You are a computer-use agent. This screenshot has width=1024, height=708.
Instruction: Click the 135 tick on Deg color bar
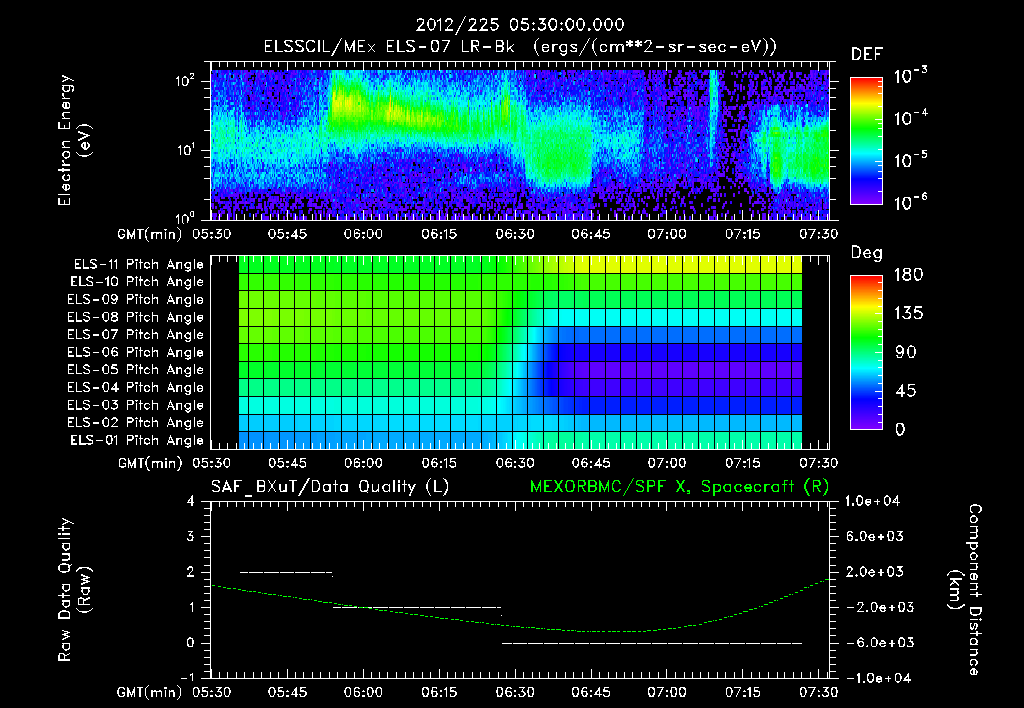[908, 314]
